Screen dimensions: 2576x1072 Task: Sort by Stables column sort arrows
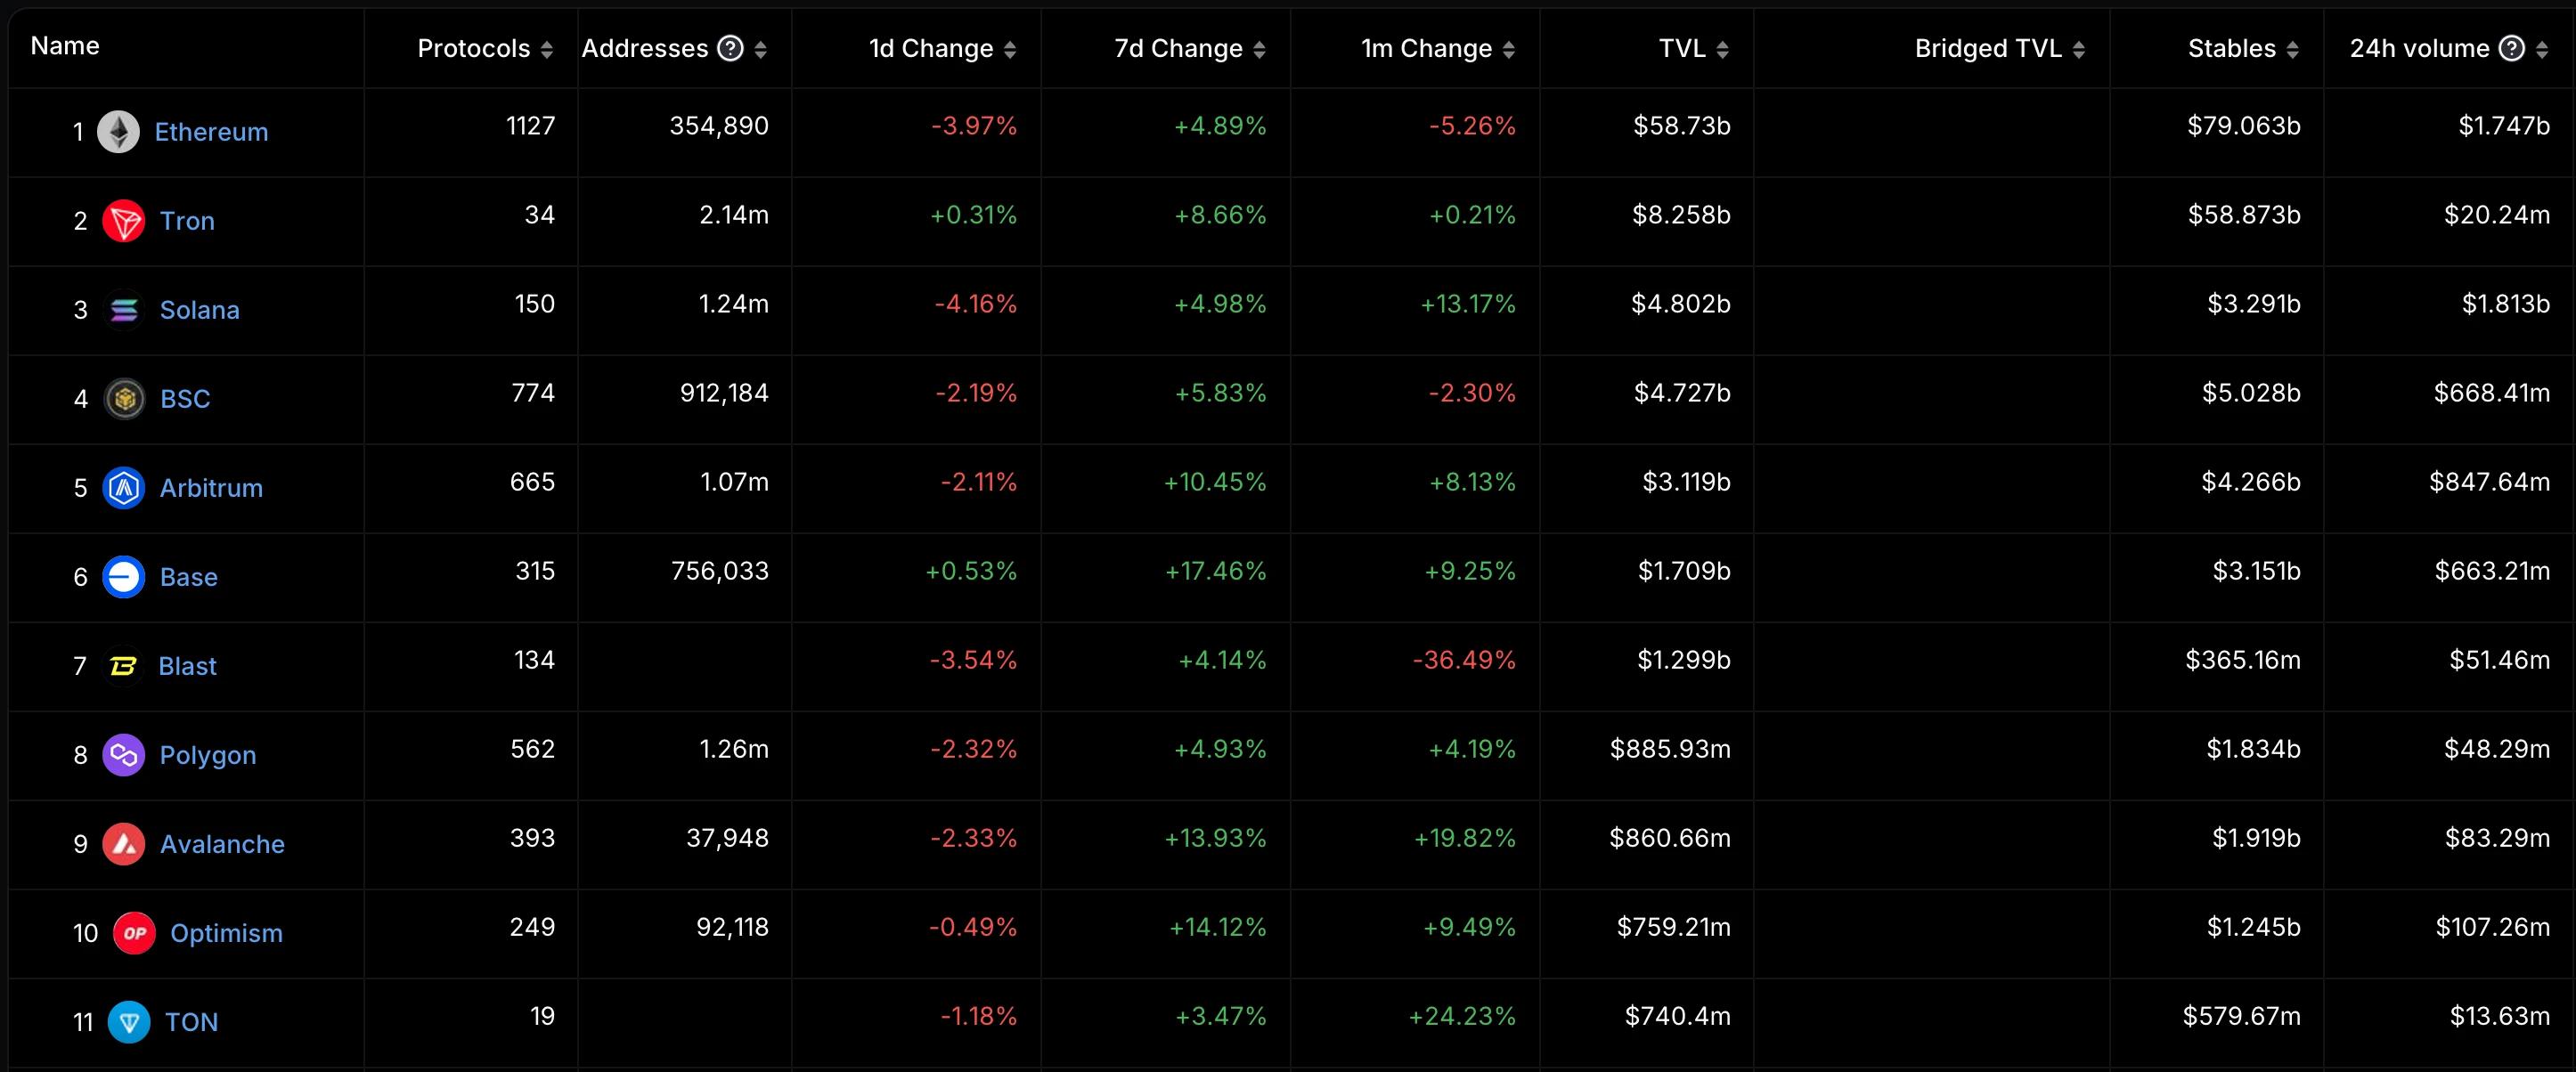click(x=2292, y=49)
